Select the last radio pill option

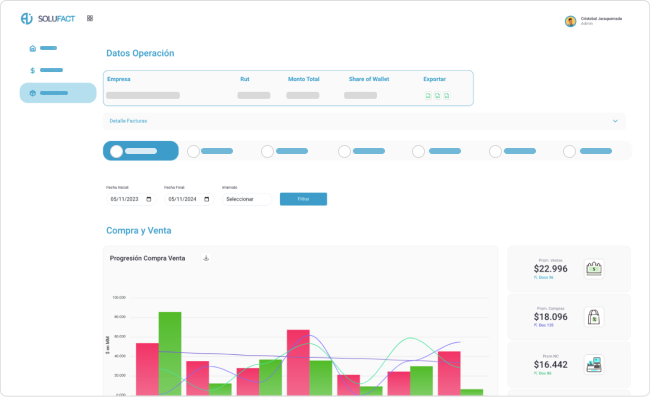[x=587, y=151]
